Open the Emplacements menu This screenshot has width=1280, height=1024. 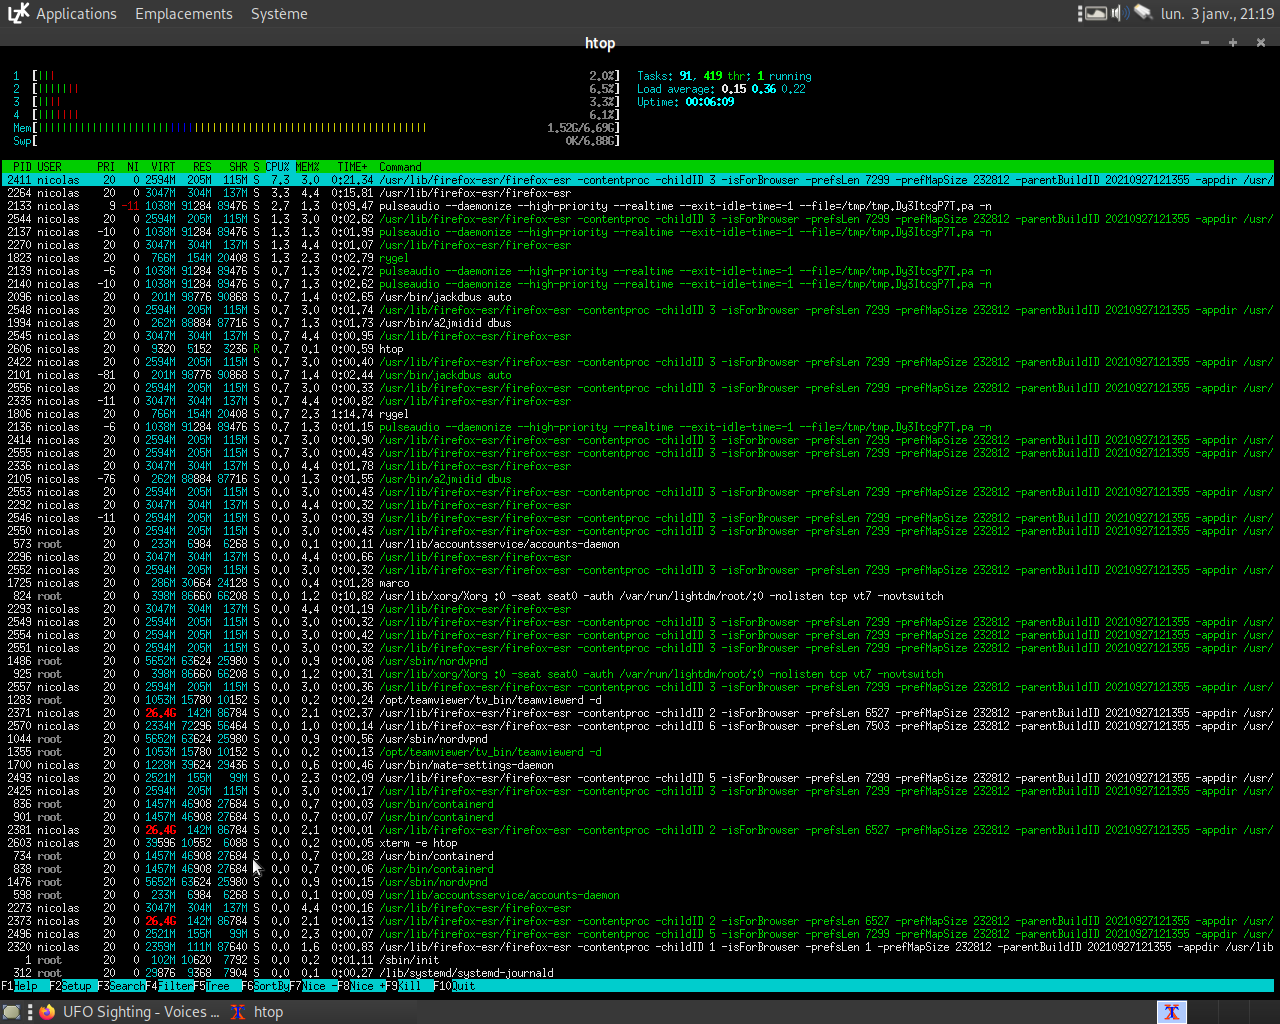pyautogui.click(x=184, y=14)
